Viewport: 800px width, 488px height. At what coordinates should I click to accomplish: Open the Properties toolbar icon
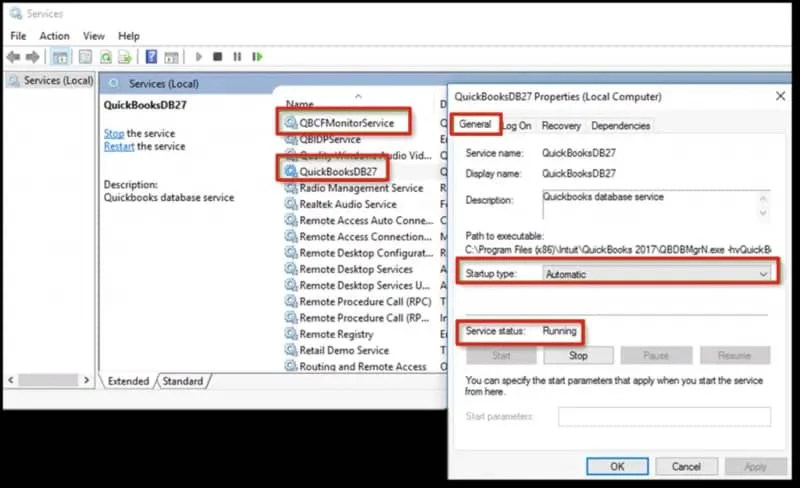[85, 57]
